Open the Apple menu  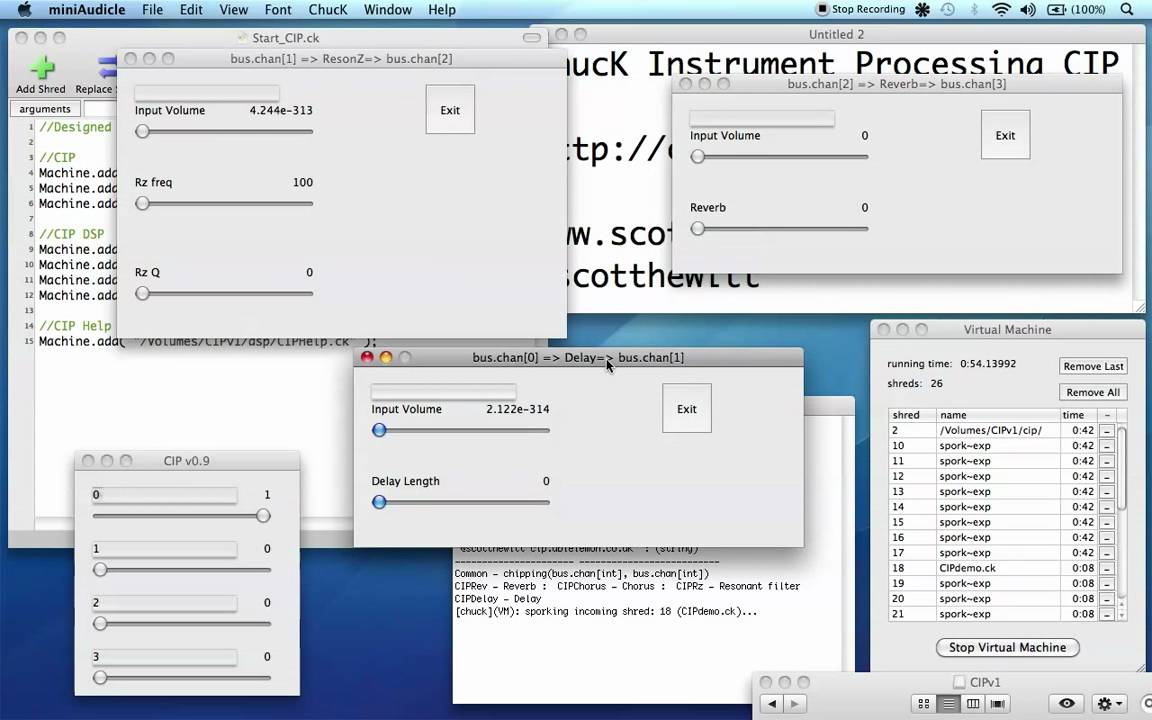pyautogui.click(x=24, y=10)
